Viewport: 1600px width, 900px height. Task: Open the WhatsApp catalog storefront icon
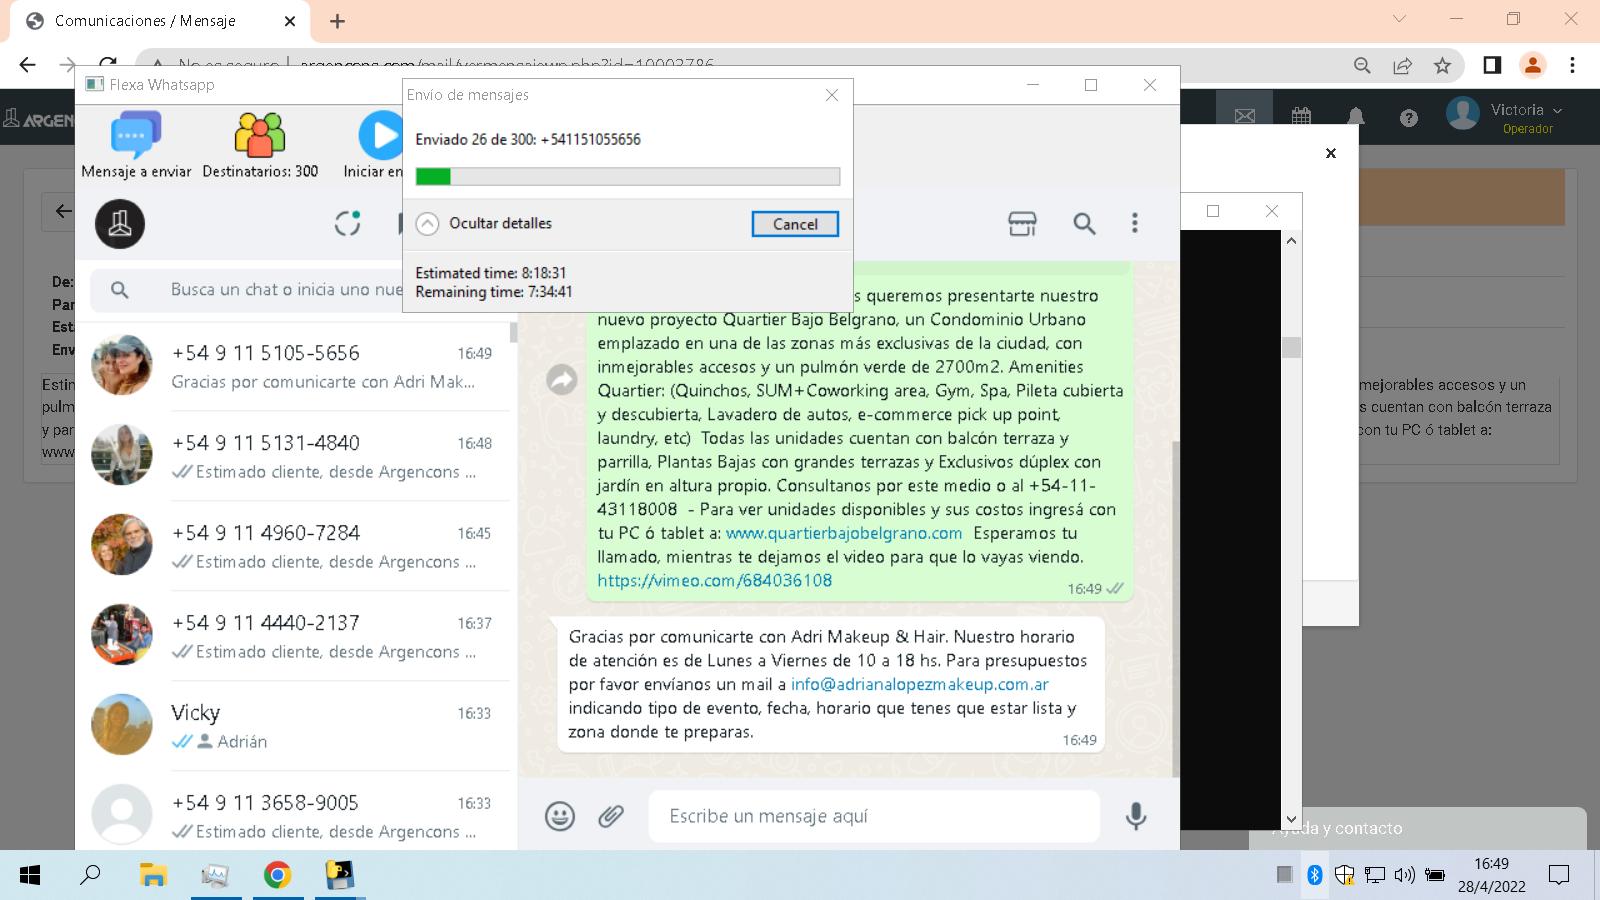click(1022, 223)
